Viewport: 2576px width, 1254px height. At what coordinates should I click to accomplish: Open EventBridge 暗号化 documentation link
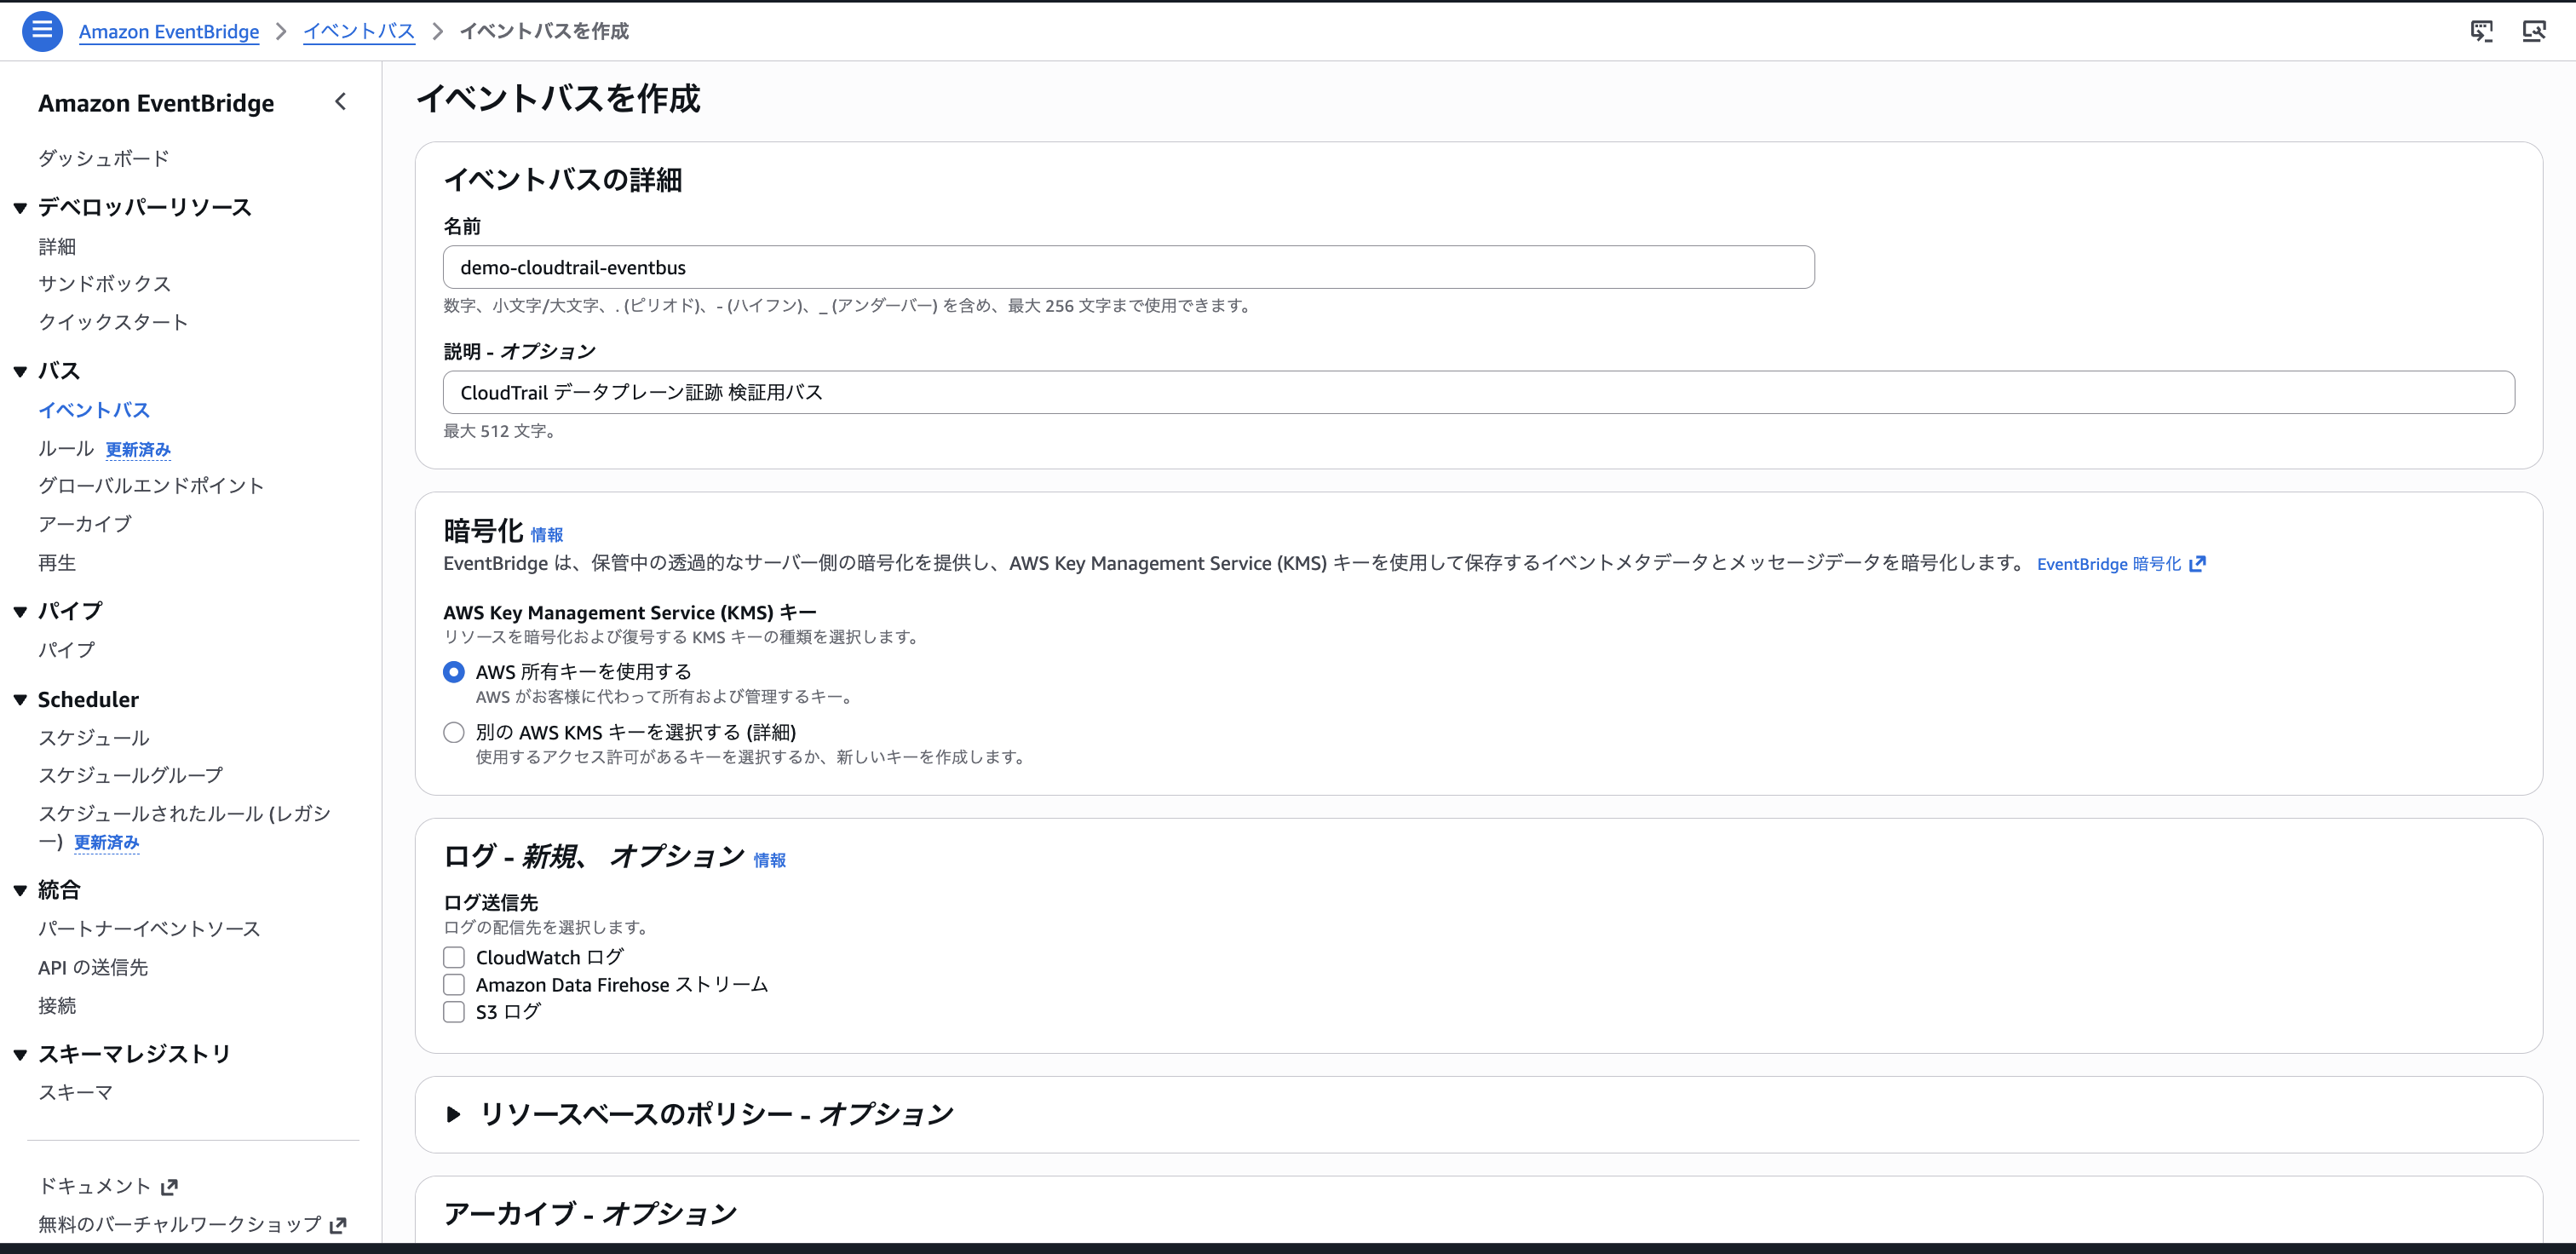click(x=2109, y=564)
